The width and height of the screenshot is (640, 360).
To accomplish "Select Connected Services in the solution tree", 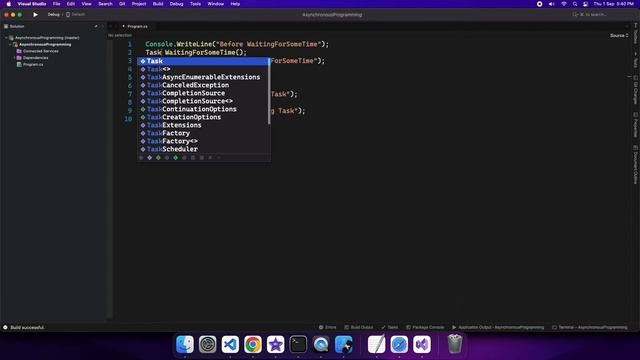I will pyautogui.click(x=40, y=51).
